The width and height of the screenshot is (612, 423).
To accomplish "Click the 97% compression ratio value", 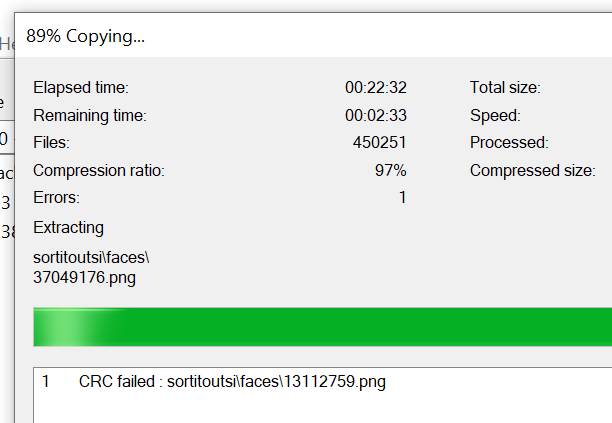I will tap(390, 170).
